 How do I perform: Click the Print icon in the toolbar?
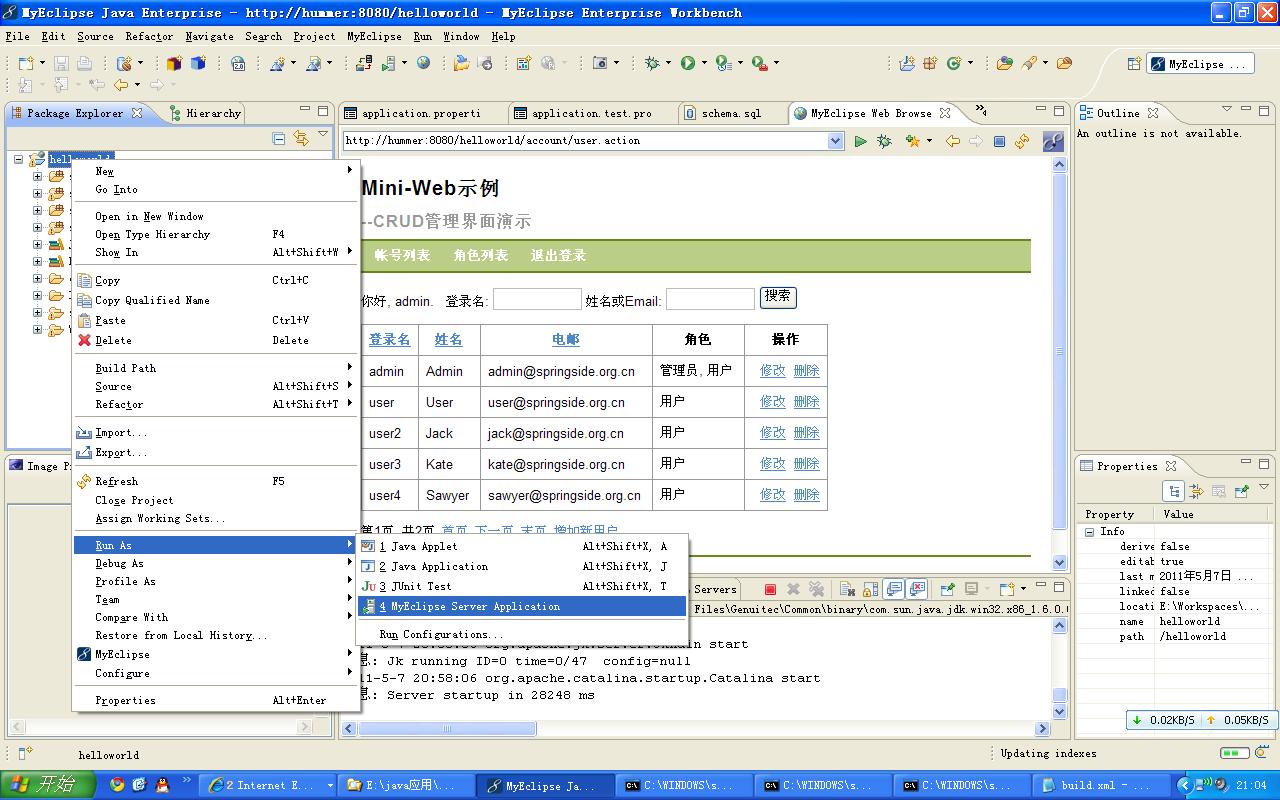[x=85, y=63]
